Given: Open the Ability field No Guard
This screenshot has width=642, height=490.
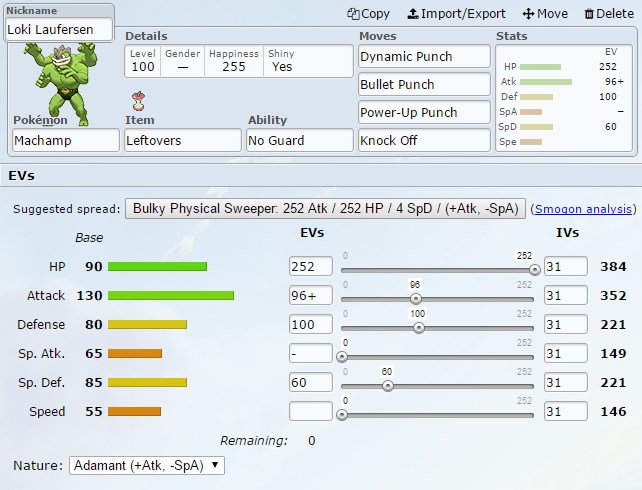Looking at the screenshot, I should tap(300, 140).
